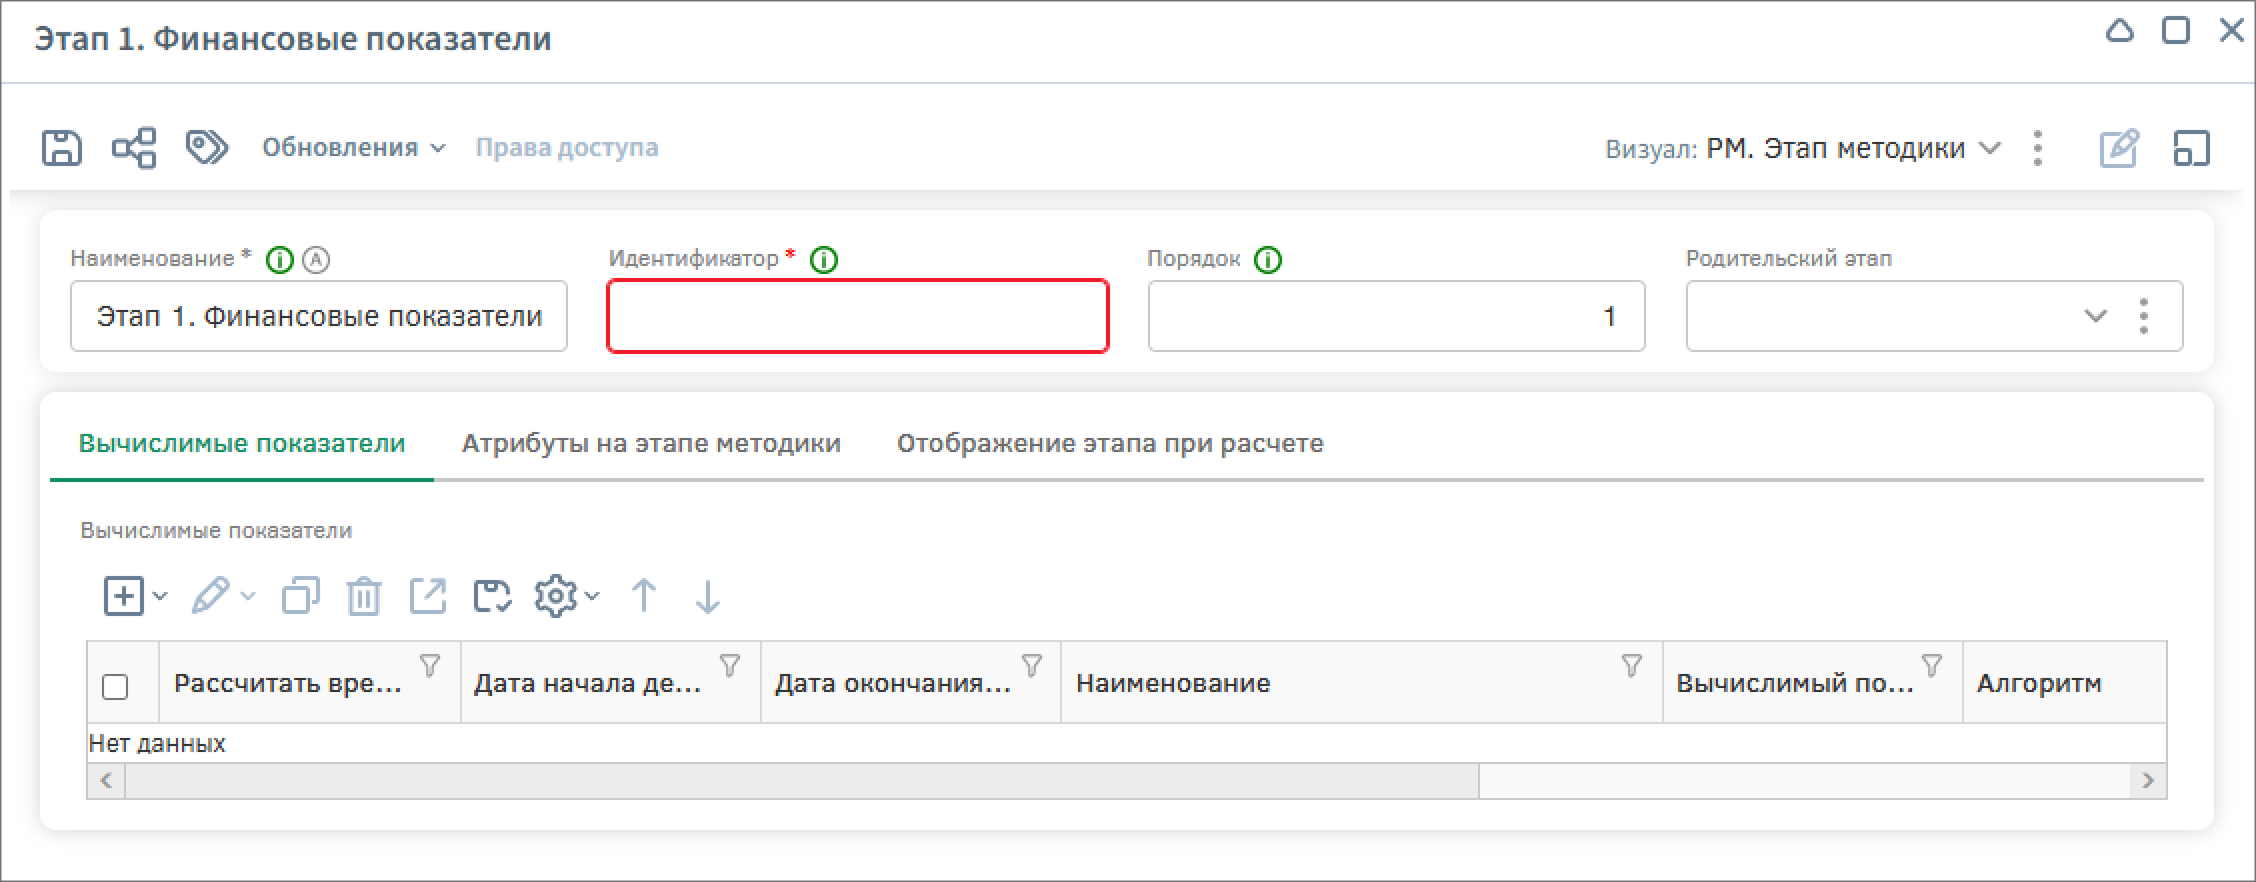Screen dimensions: 2256x882
Task: Click the Наименование column header text
Action: click(x=1173, y=684)
